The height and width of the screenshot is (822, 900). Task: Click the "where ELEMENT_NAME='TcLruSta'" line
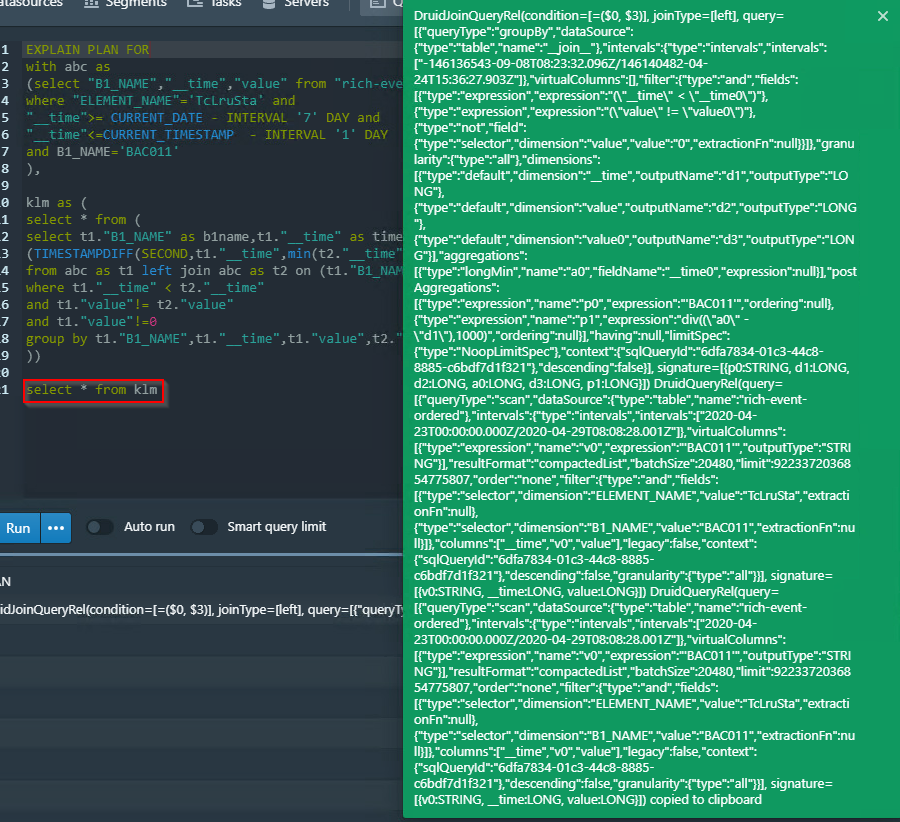[x=161, y=100]
